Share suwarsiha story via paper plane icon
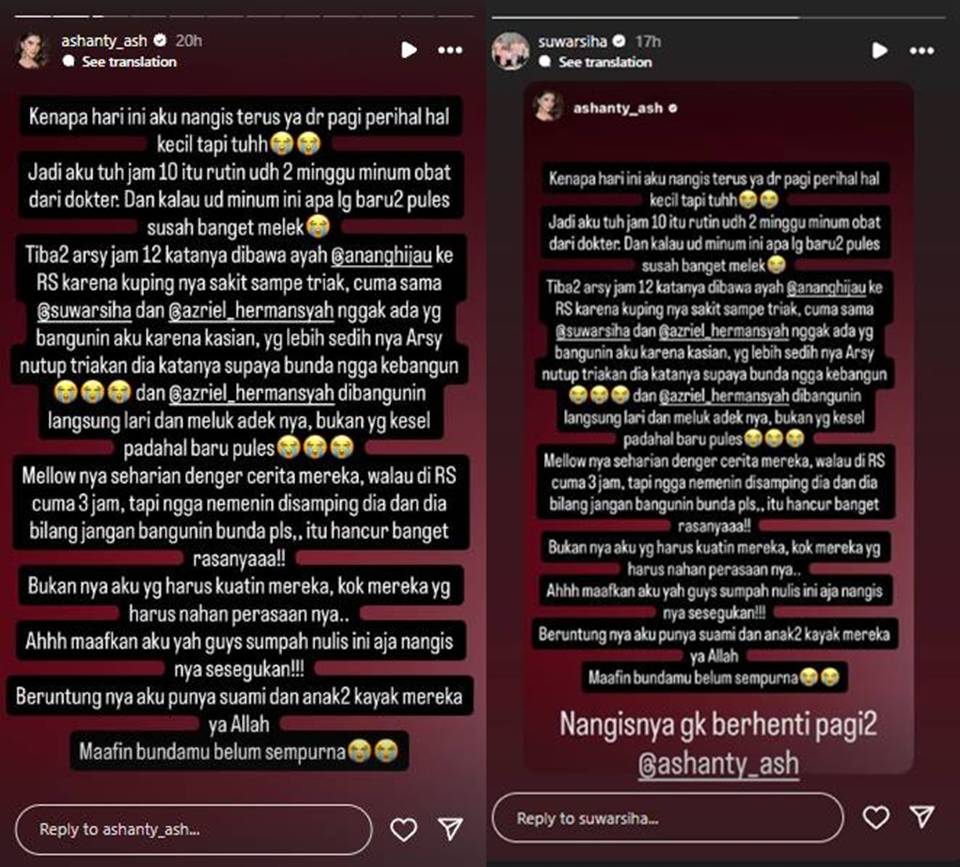960x867 pixels. pos(922,816)
